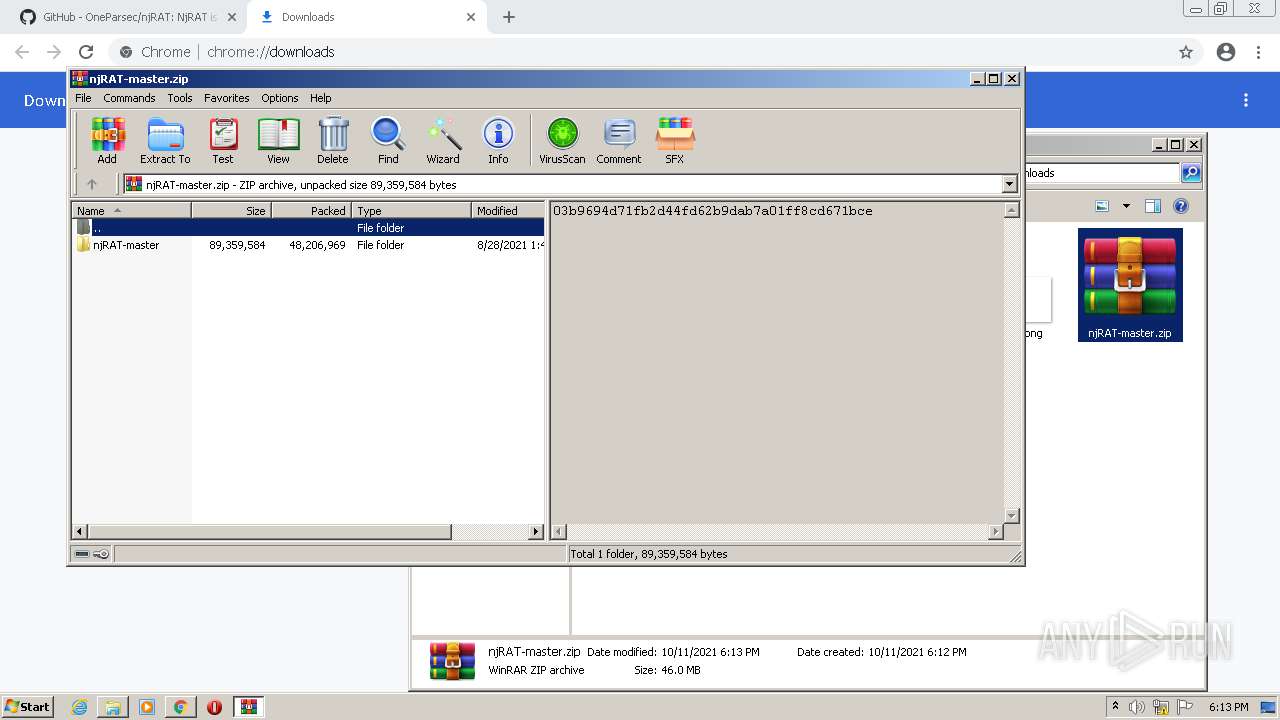Run VirusScan on the archive

[x=562, y=140]
